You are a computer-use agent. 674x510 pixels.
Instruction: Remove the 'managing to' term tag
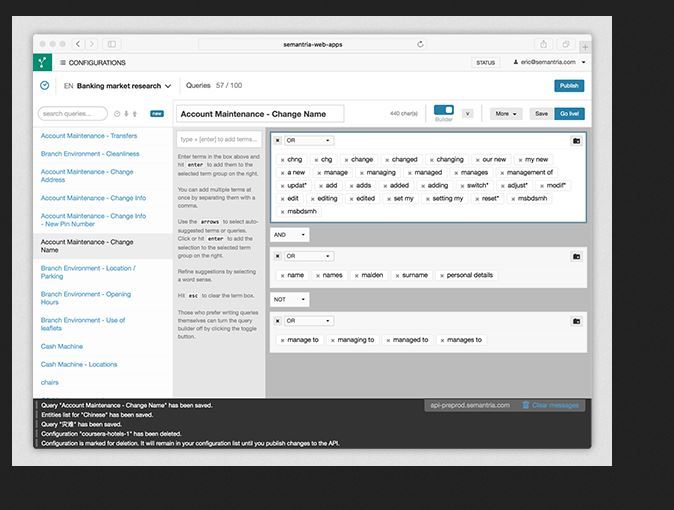point(333,341)
